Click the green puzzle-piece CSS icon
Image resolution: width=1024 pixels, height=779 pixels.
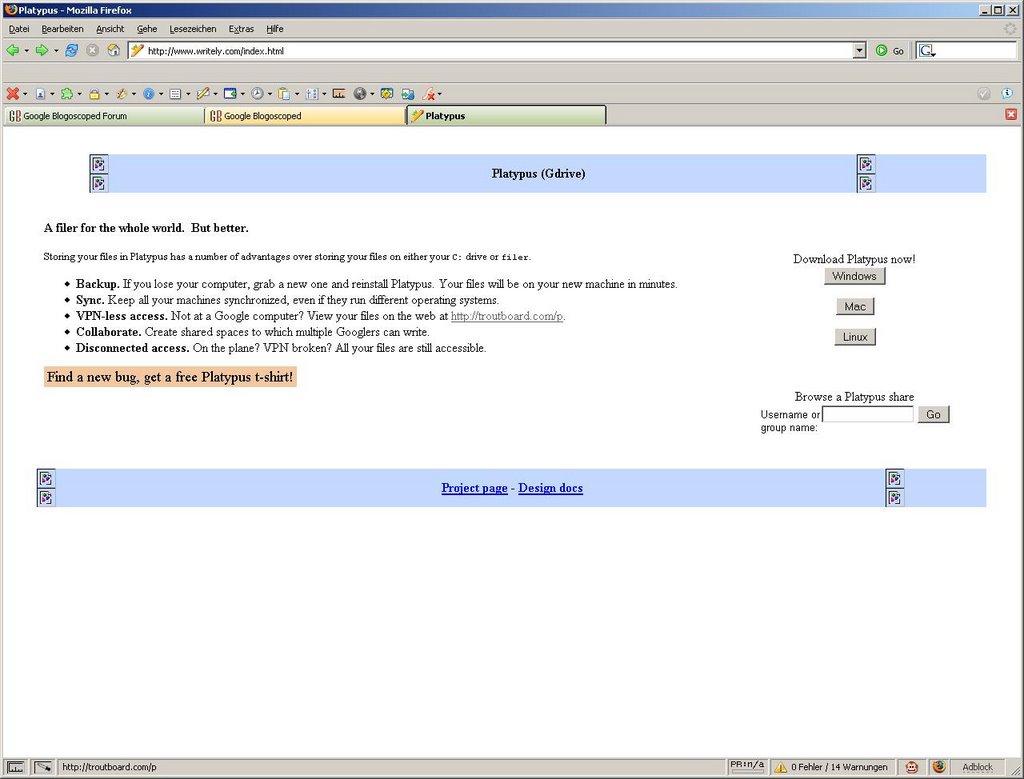pyautogui.click(x=67, y=94)
